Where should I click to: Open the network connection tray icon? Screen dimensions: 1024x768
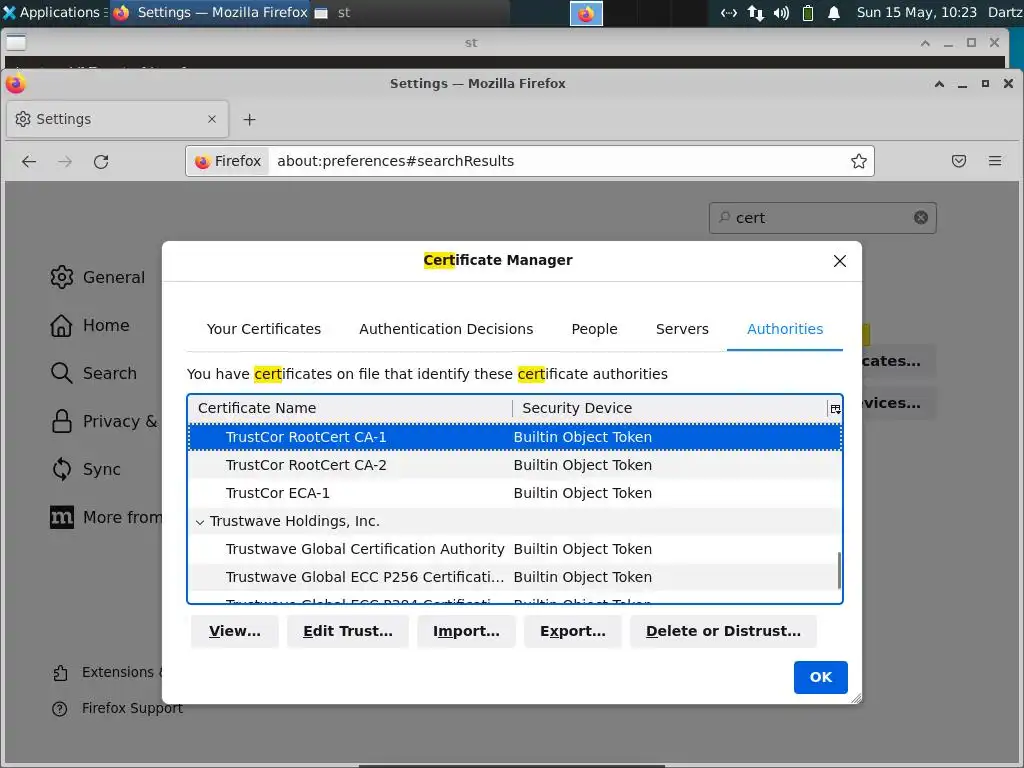[x=756, y=13]
